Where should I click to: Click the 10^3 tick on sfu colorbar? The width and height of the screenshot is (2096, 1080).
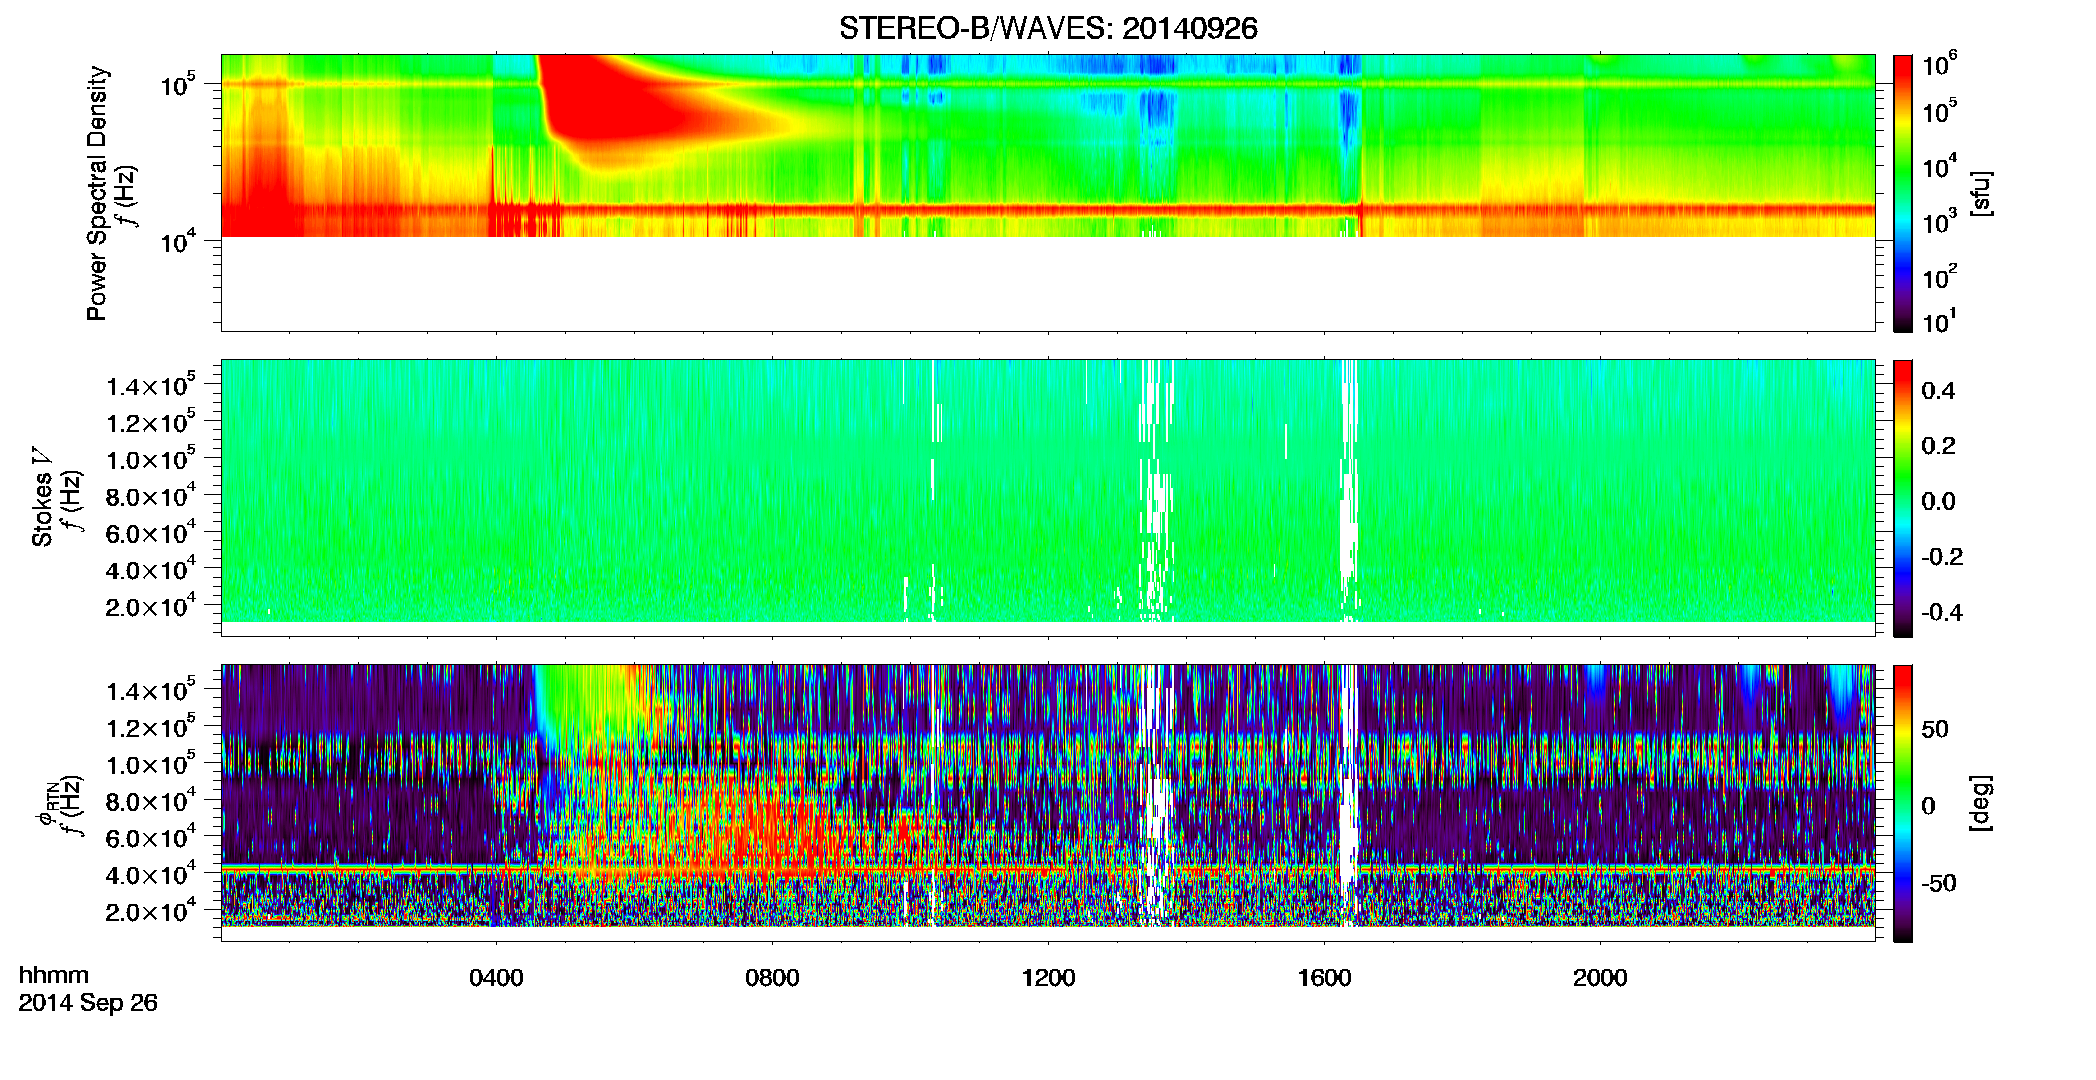click(1940, 222)
